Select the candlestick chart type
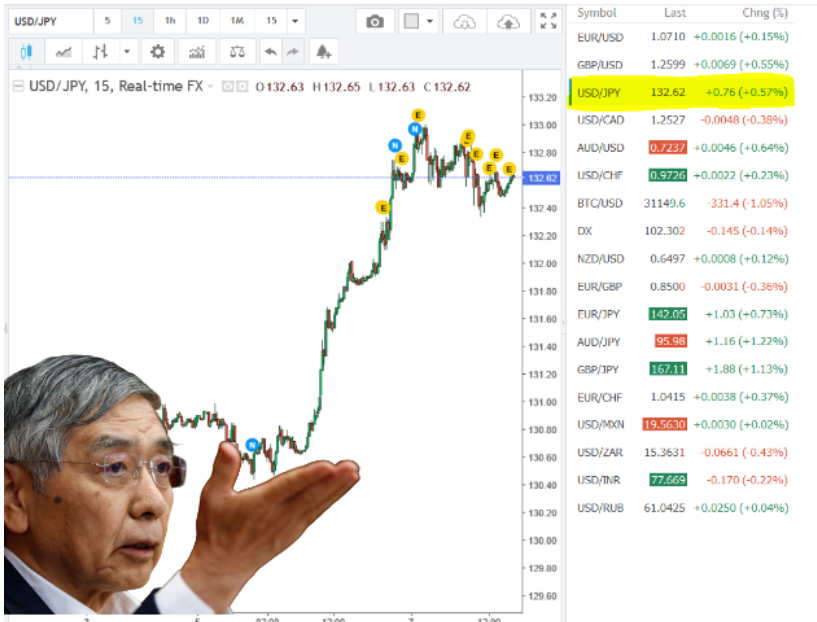Screen dimensions: 817x622 pyautogui.click(x=26, y=52)
